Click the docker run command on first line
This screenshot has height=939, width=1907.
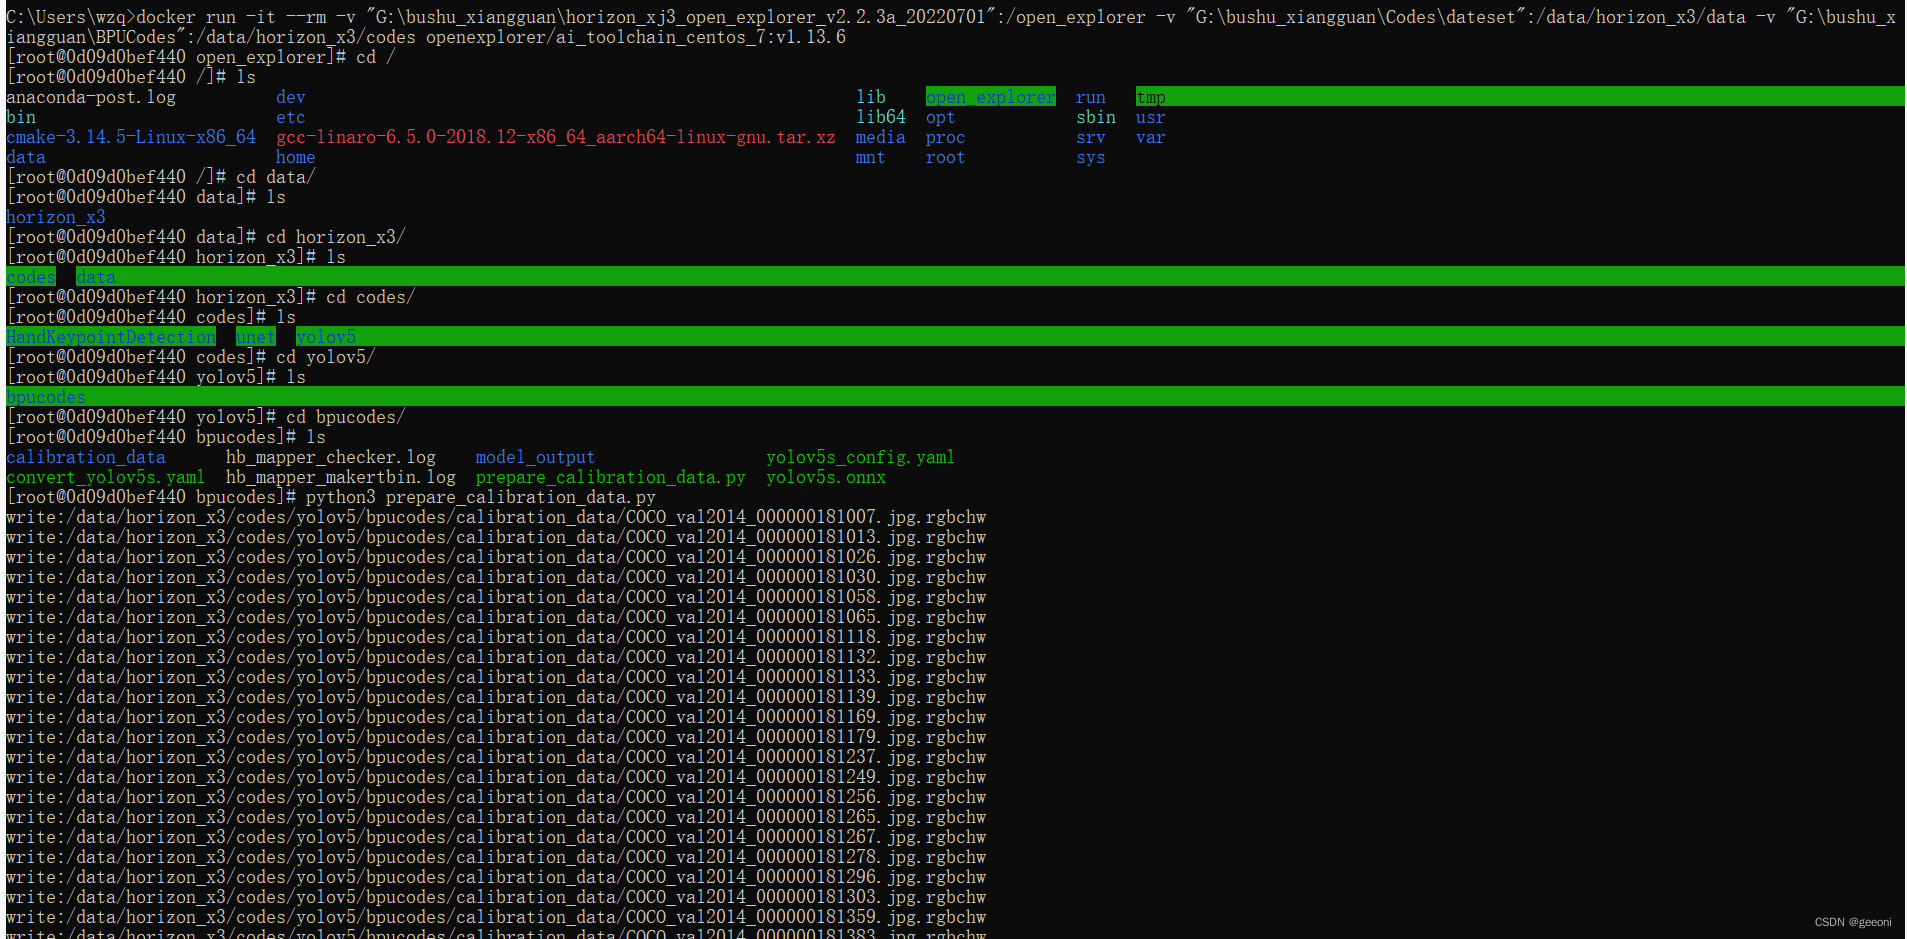tap(950, 17)
